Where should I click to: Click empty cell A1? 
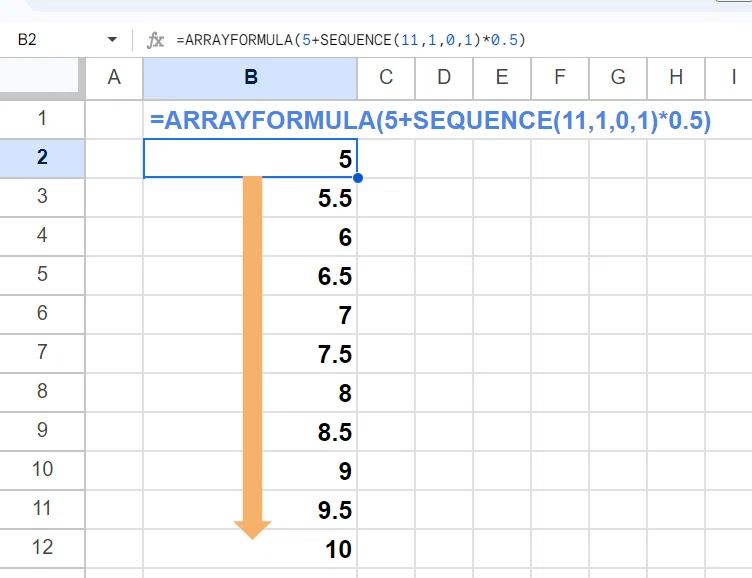click(x=114, y=119)
